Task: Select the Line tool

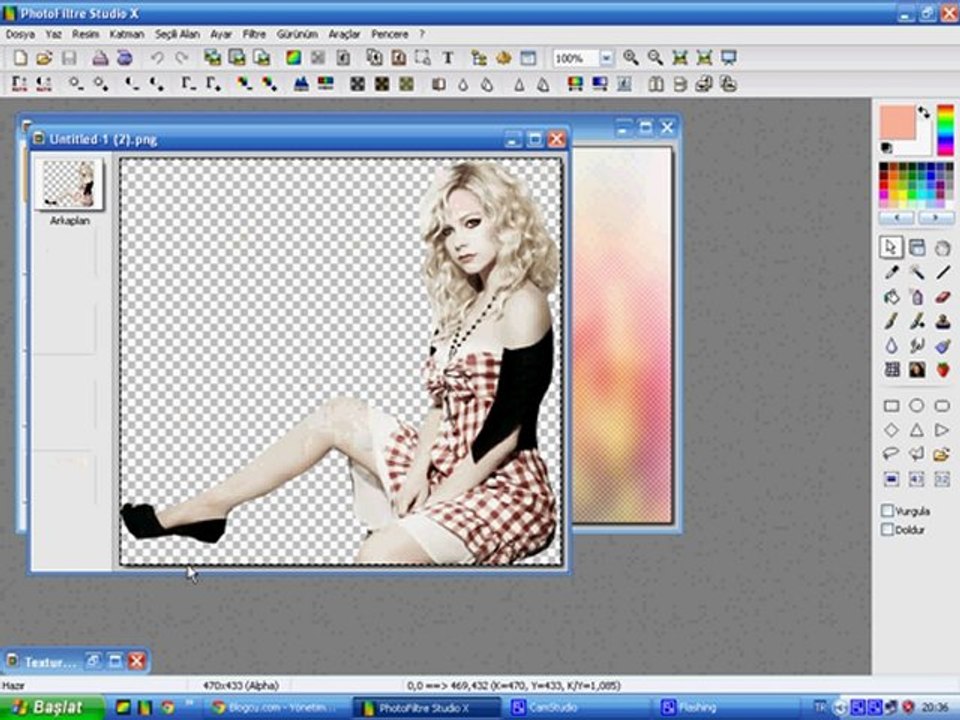Action: coord(942,272)
